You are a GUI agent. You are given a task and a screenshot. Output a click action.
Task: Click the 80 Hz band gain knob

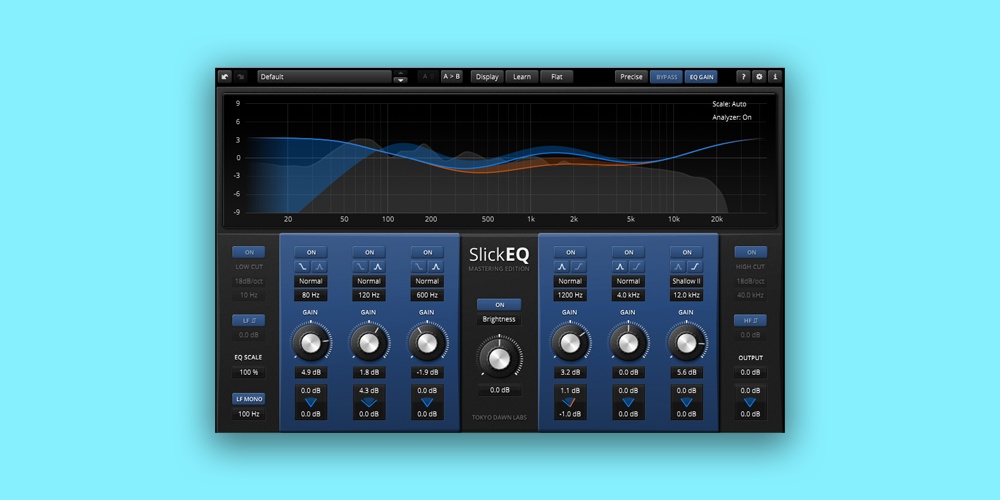(x=310, y=343)
